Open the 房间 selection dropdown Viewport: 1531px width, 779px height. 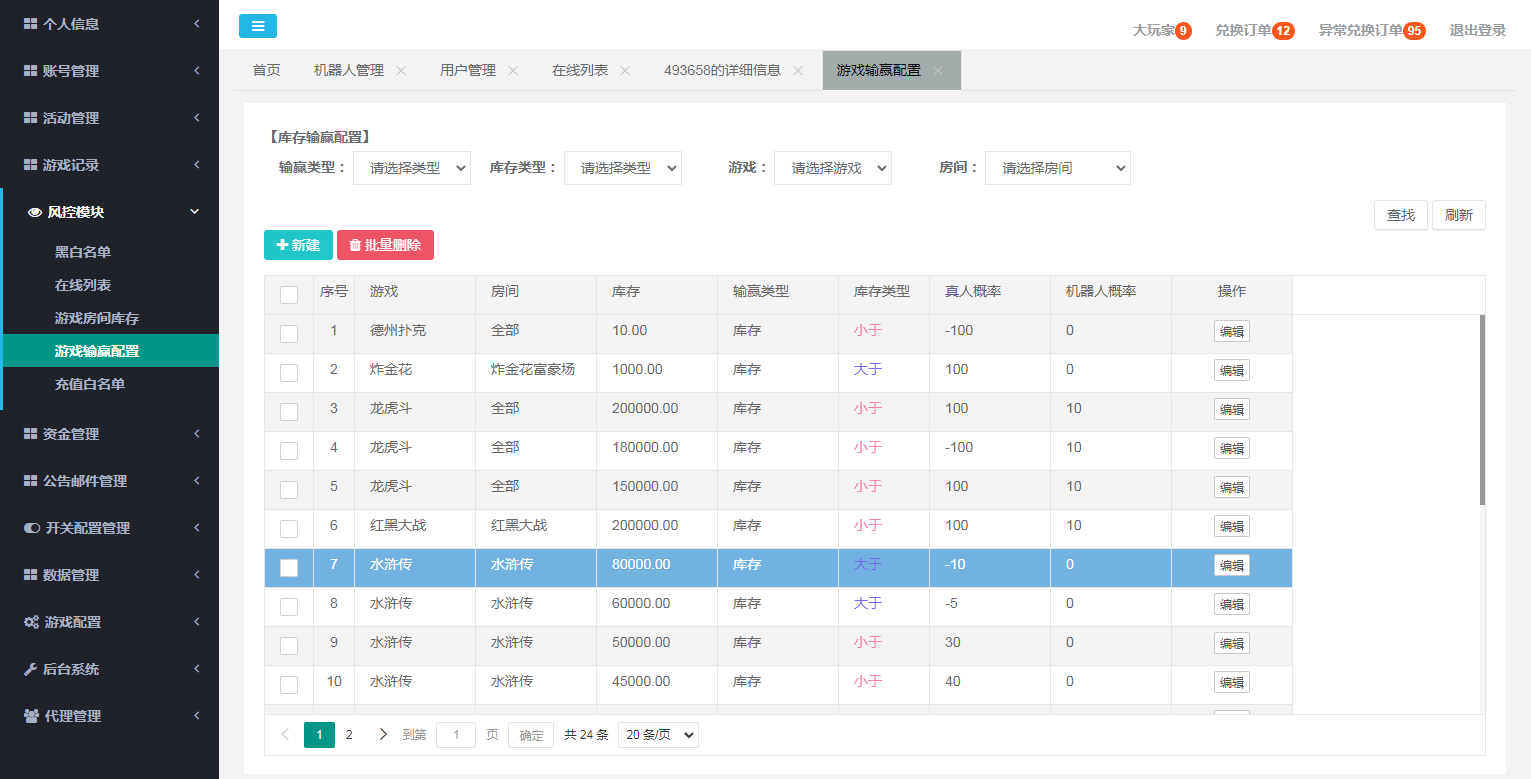click(1057, 168)
